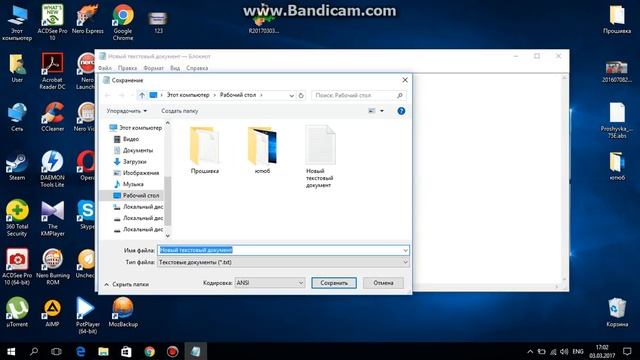This screenshot has height=360, width=640.
Task: Open ACDSee Pro 10 desktop icon
Action: tap(52, 22)
